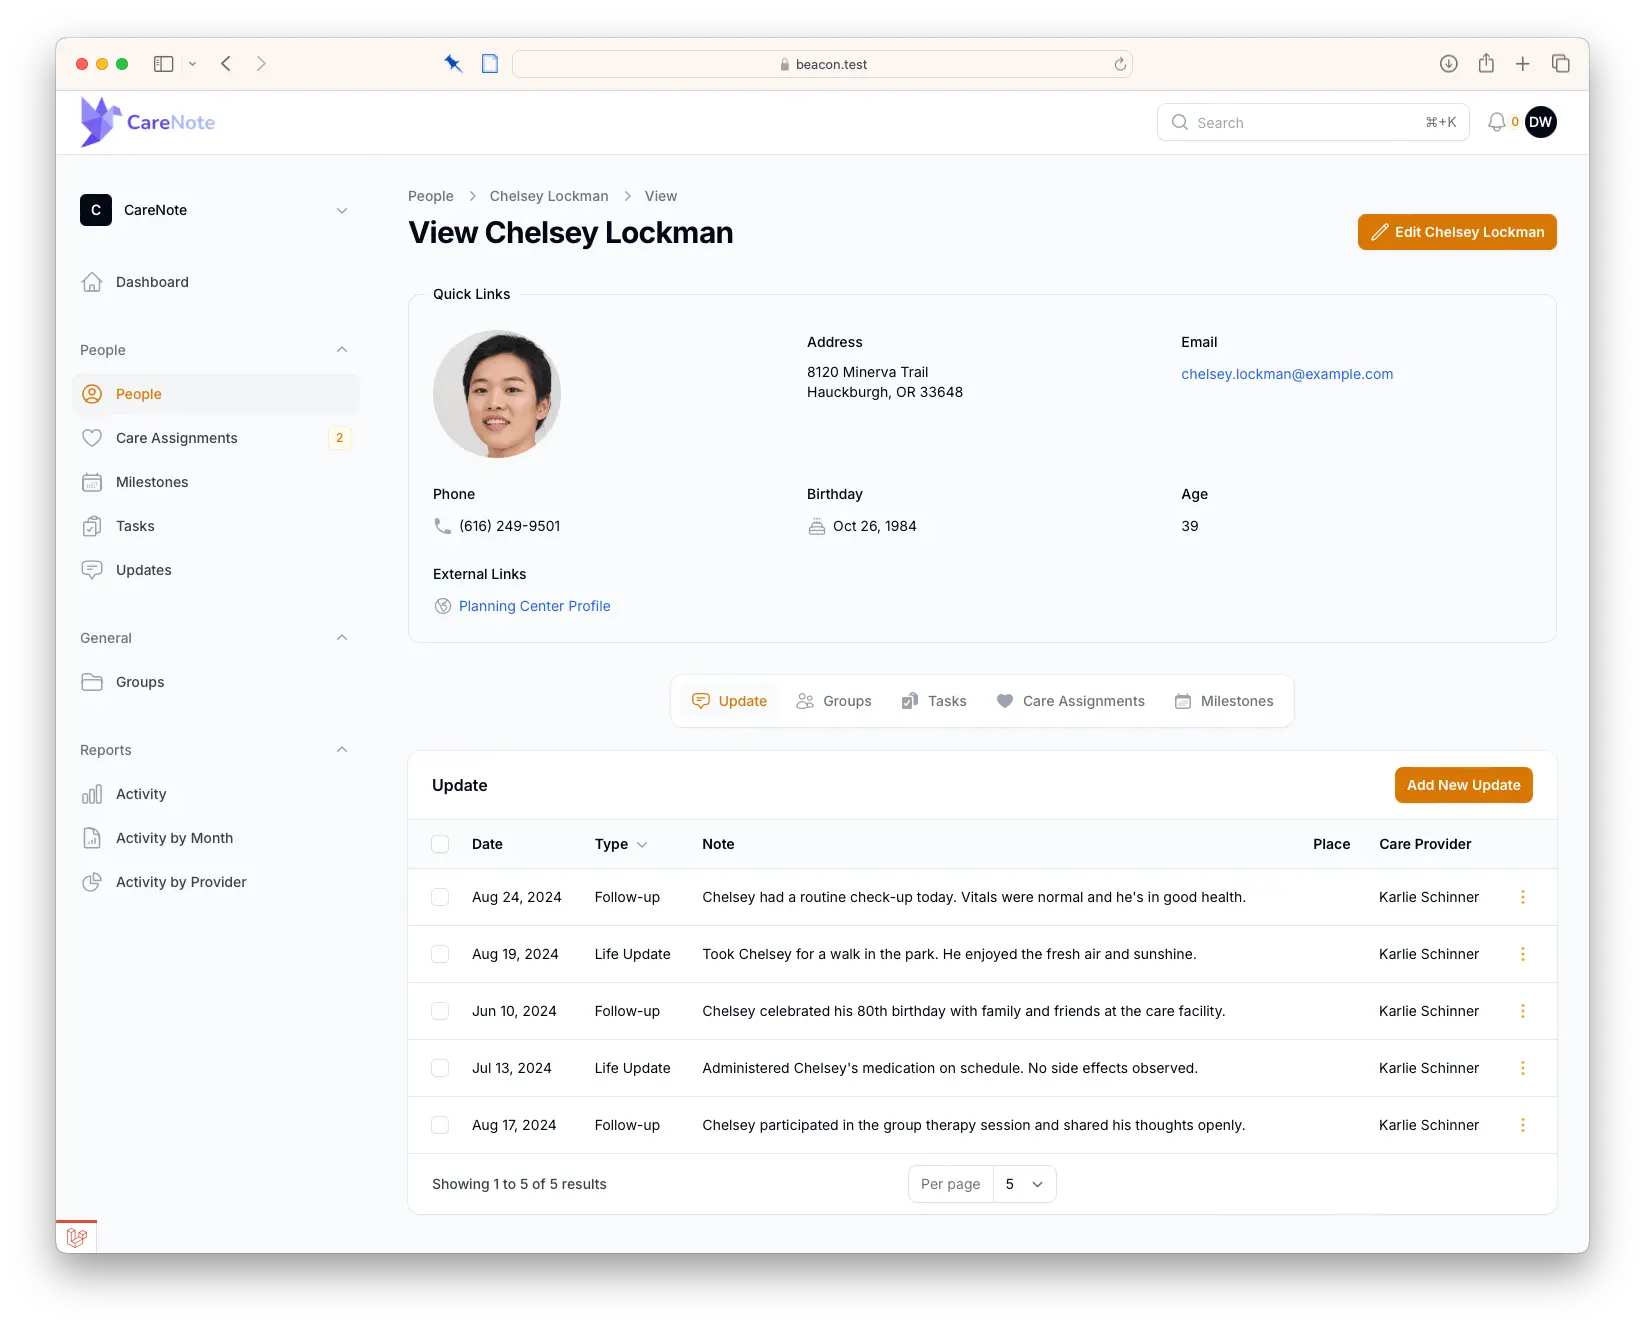Click the browser downloads icon
Screen dimensions: 1645x1327
click(1448, 64)
